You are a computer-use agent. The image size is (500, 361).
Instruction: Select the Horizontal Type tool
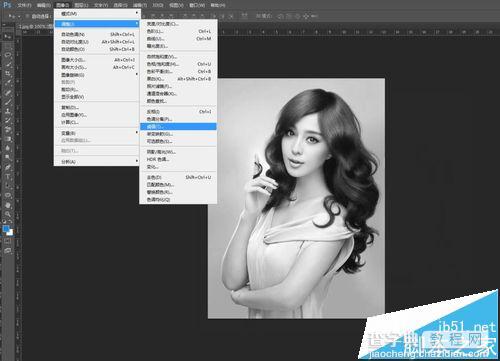pyautogui.click(x=8, y=176)
